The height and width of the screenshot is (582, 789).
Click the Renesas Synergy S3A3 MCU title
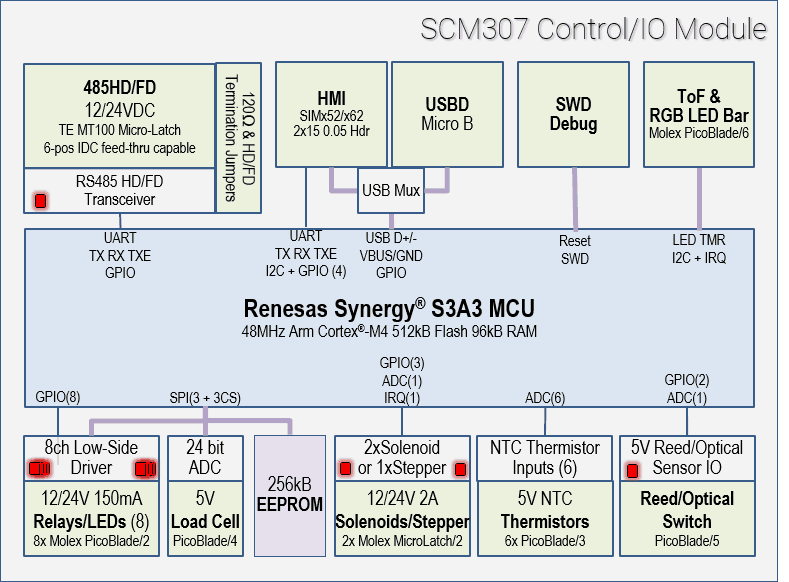(389, 308)
